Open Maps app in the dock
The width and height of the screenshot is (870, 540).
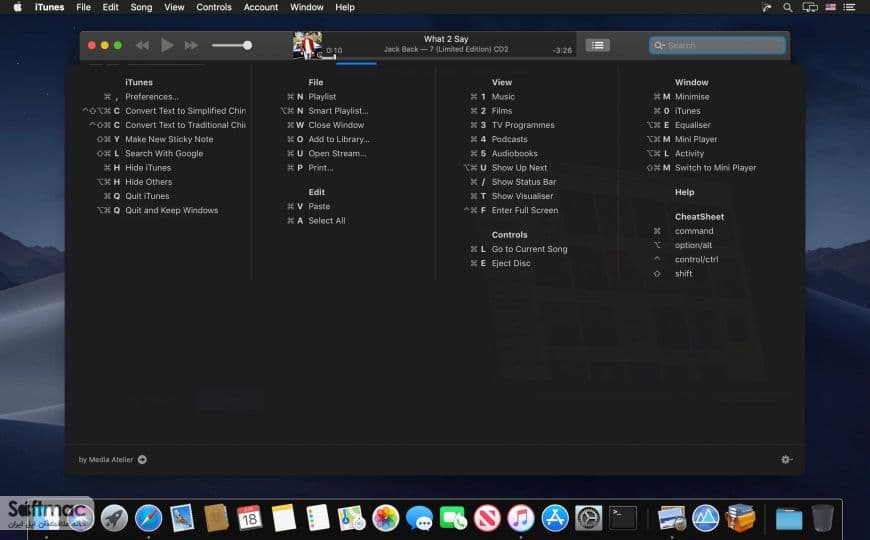pos(351,518)
